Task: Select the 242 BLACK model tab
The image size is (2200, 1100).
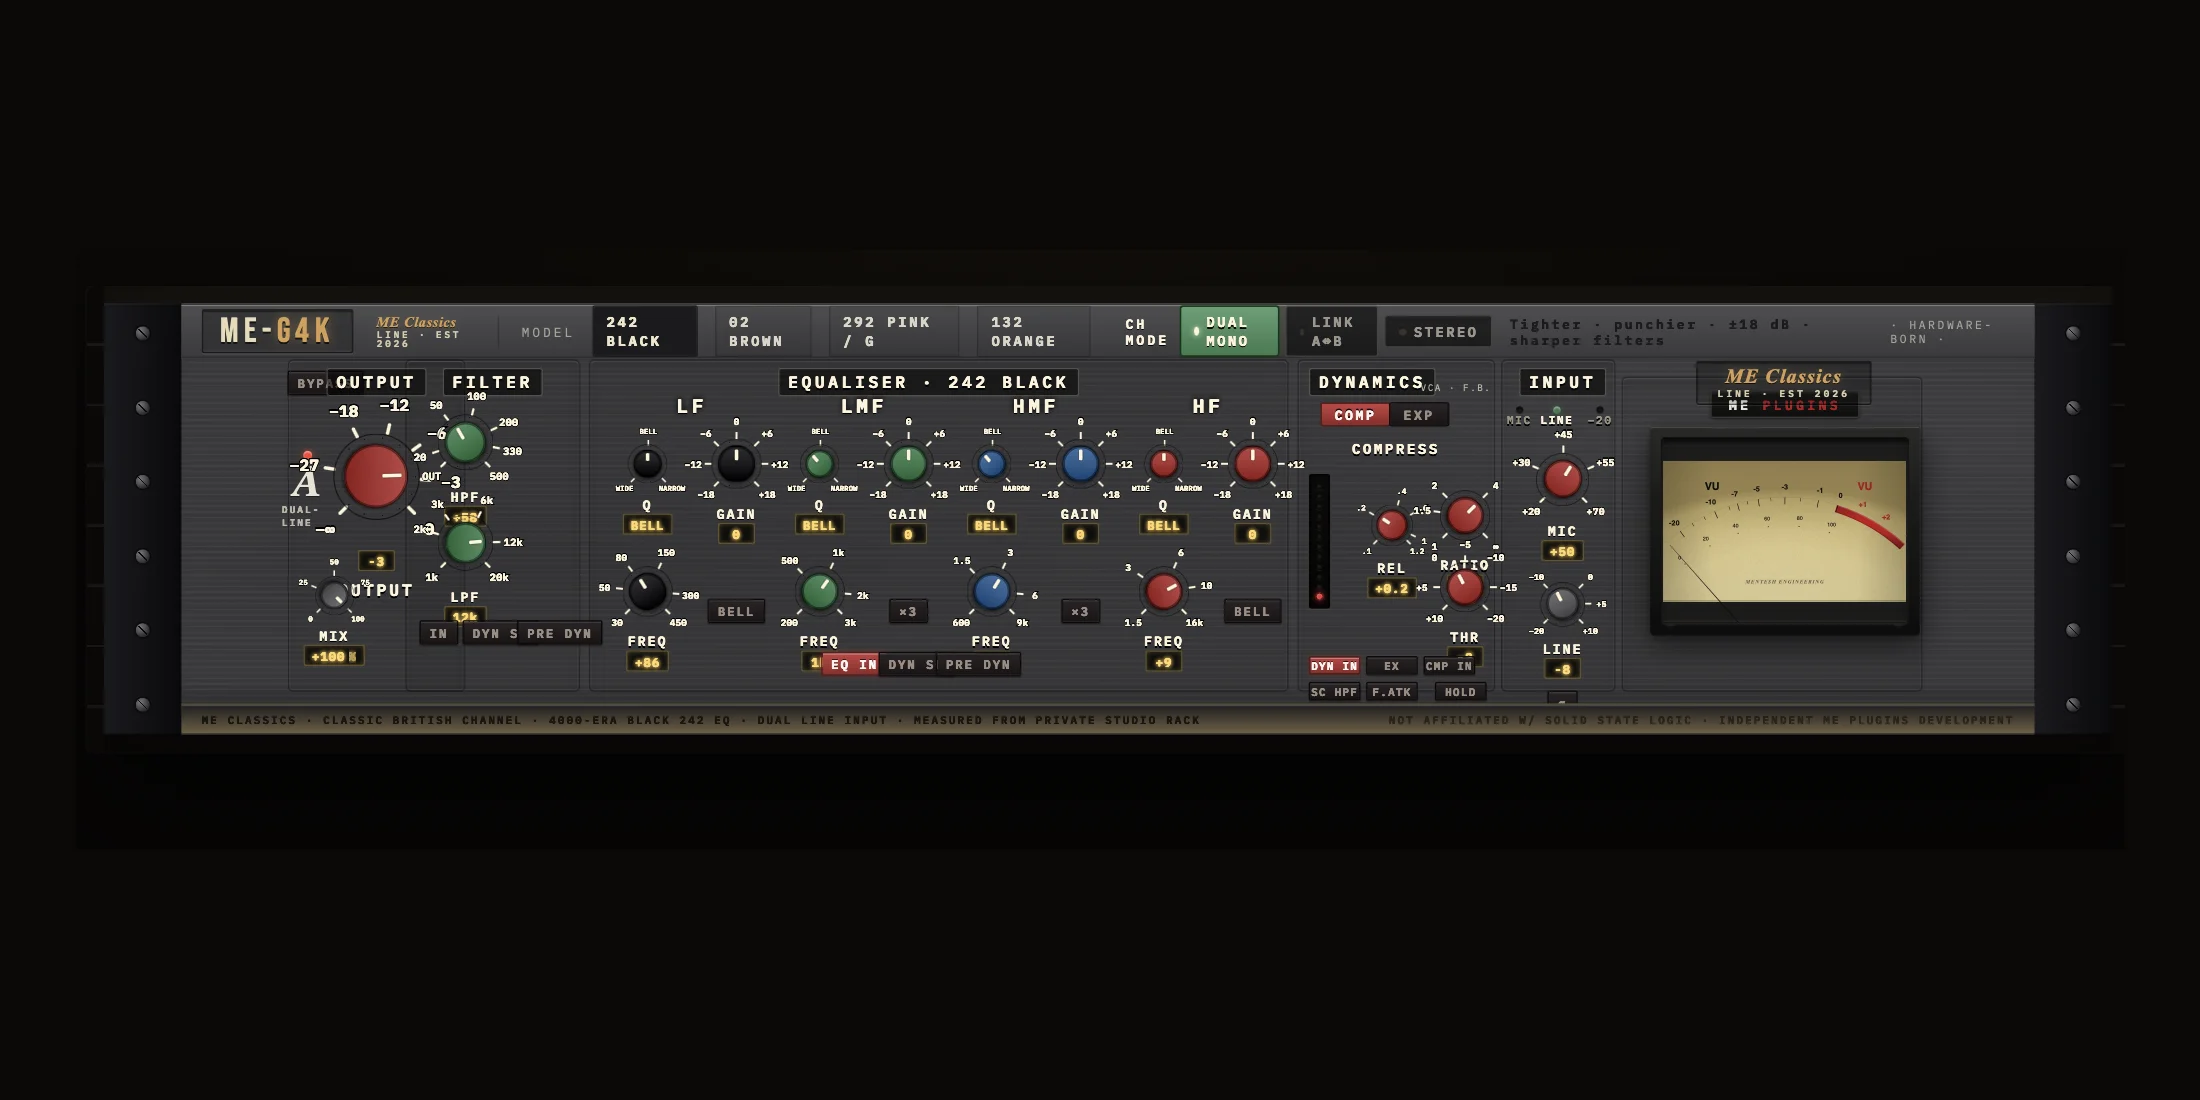Action: pyautogui.click(x=645, y=331)
